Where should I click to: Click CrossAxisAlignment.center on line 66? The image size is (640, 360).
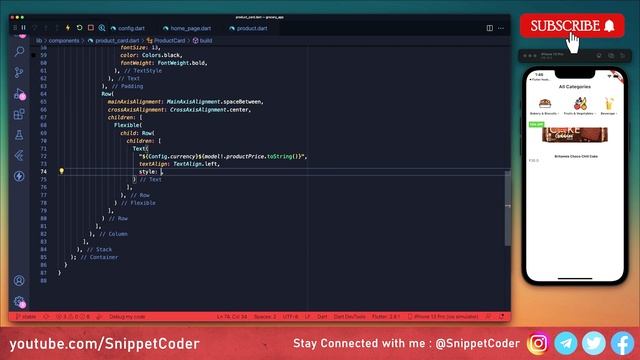point(210,109)
